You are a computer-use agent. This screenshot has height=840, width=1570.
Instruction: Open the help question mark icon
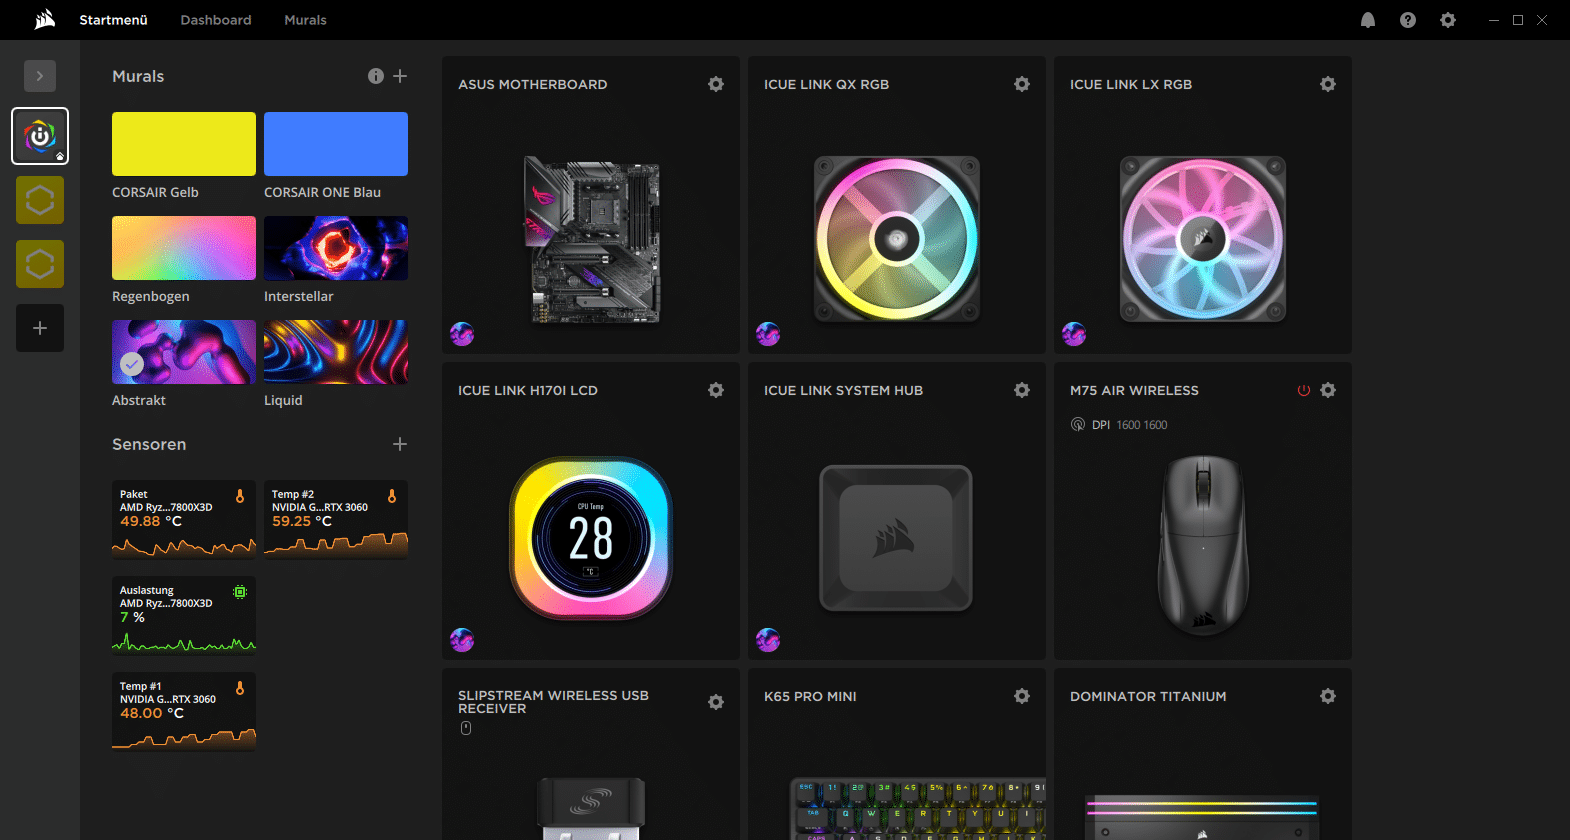(1408, 20)
